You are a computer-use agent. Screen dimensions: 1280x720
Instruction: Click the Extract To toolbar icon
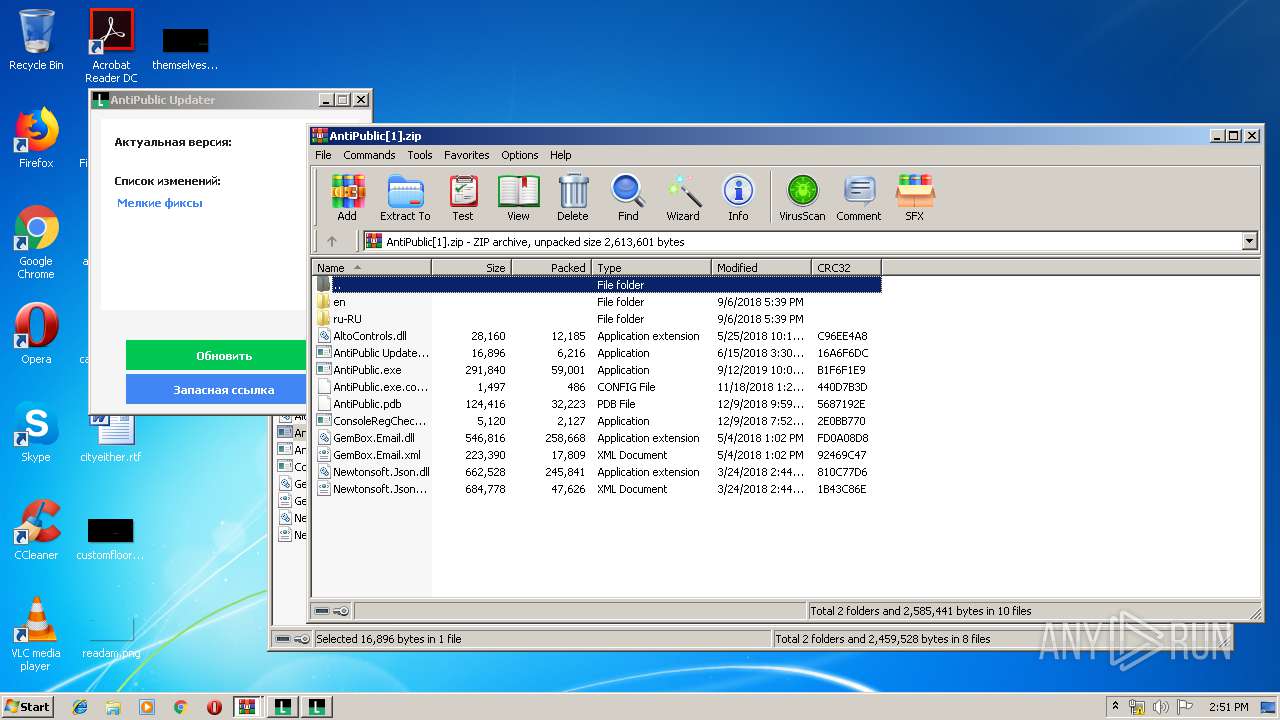[405, 197]
